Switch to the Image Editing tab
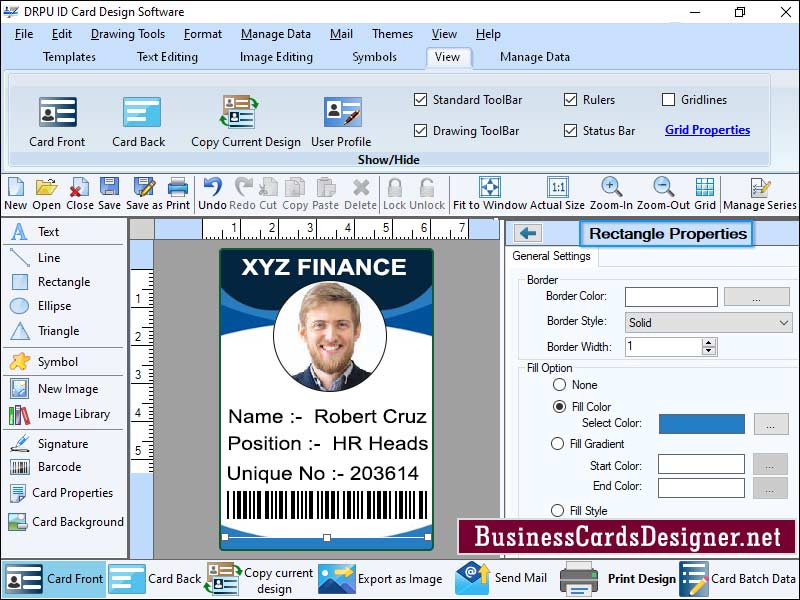 pyautogui.click(x=276, y=57)
